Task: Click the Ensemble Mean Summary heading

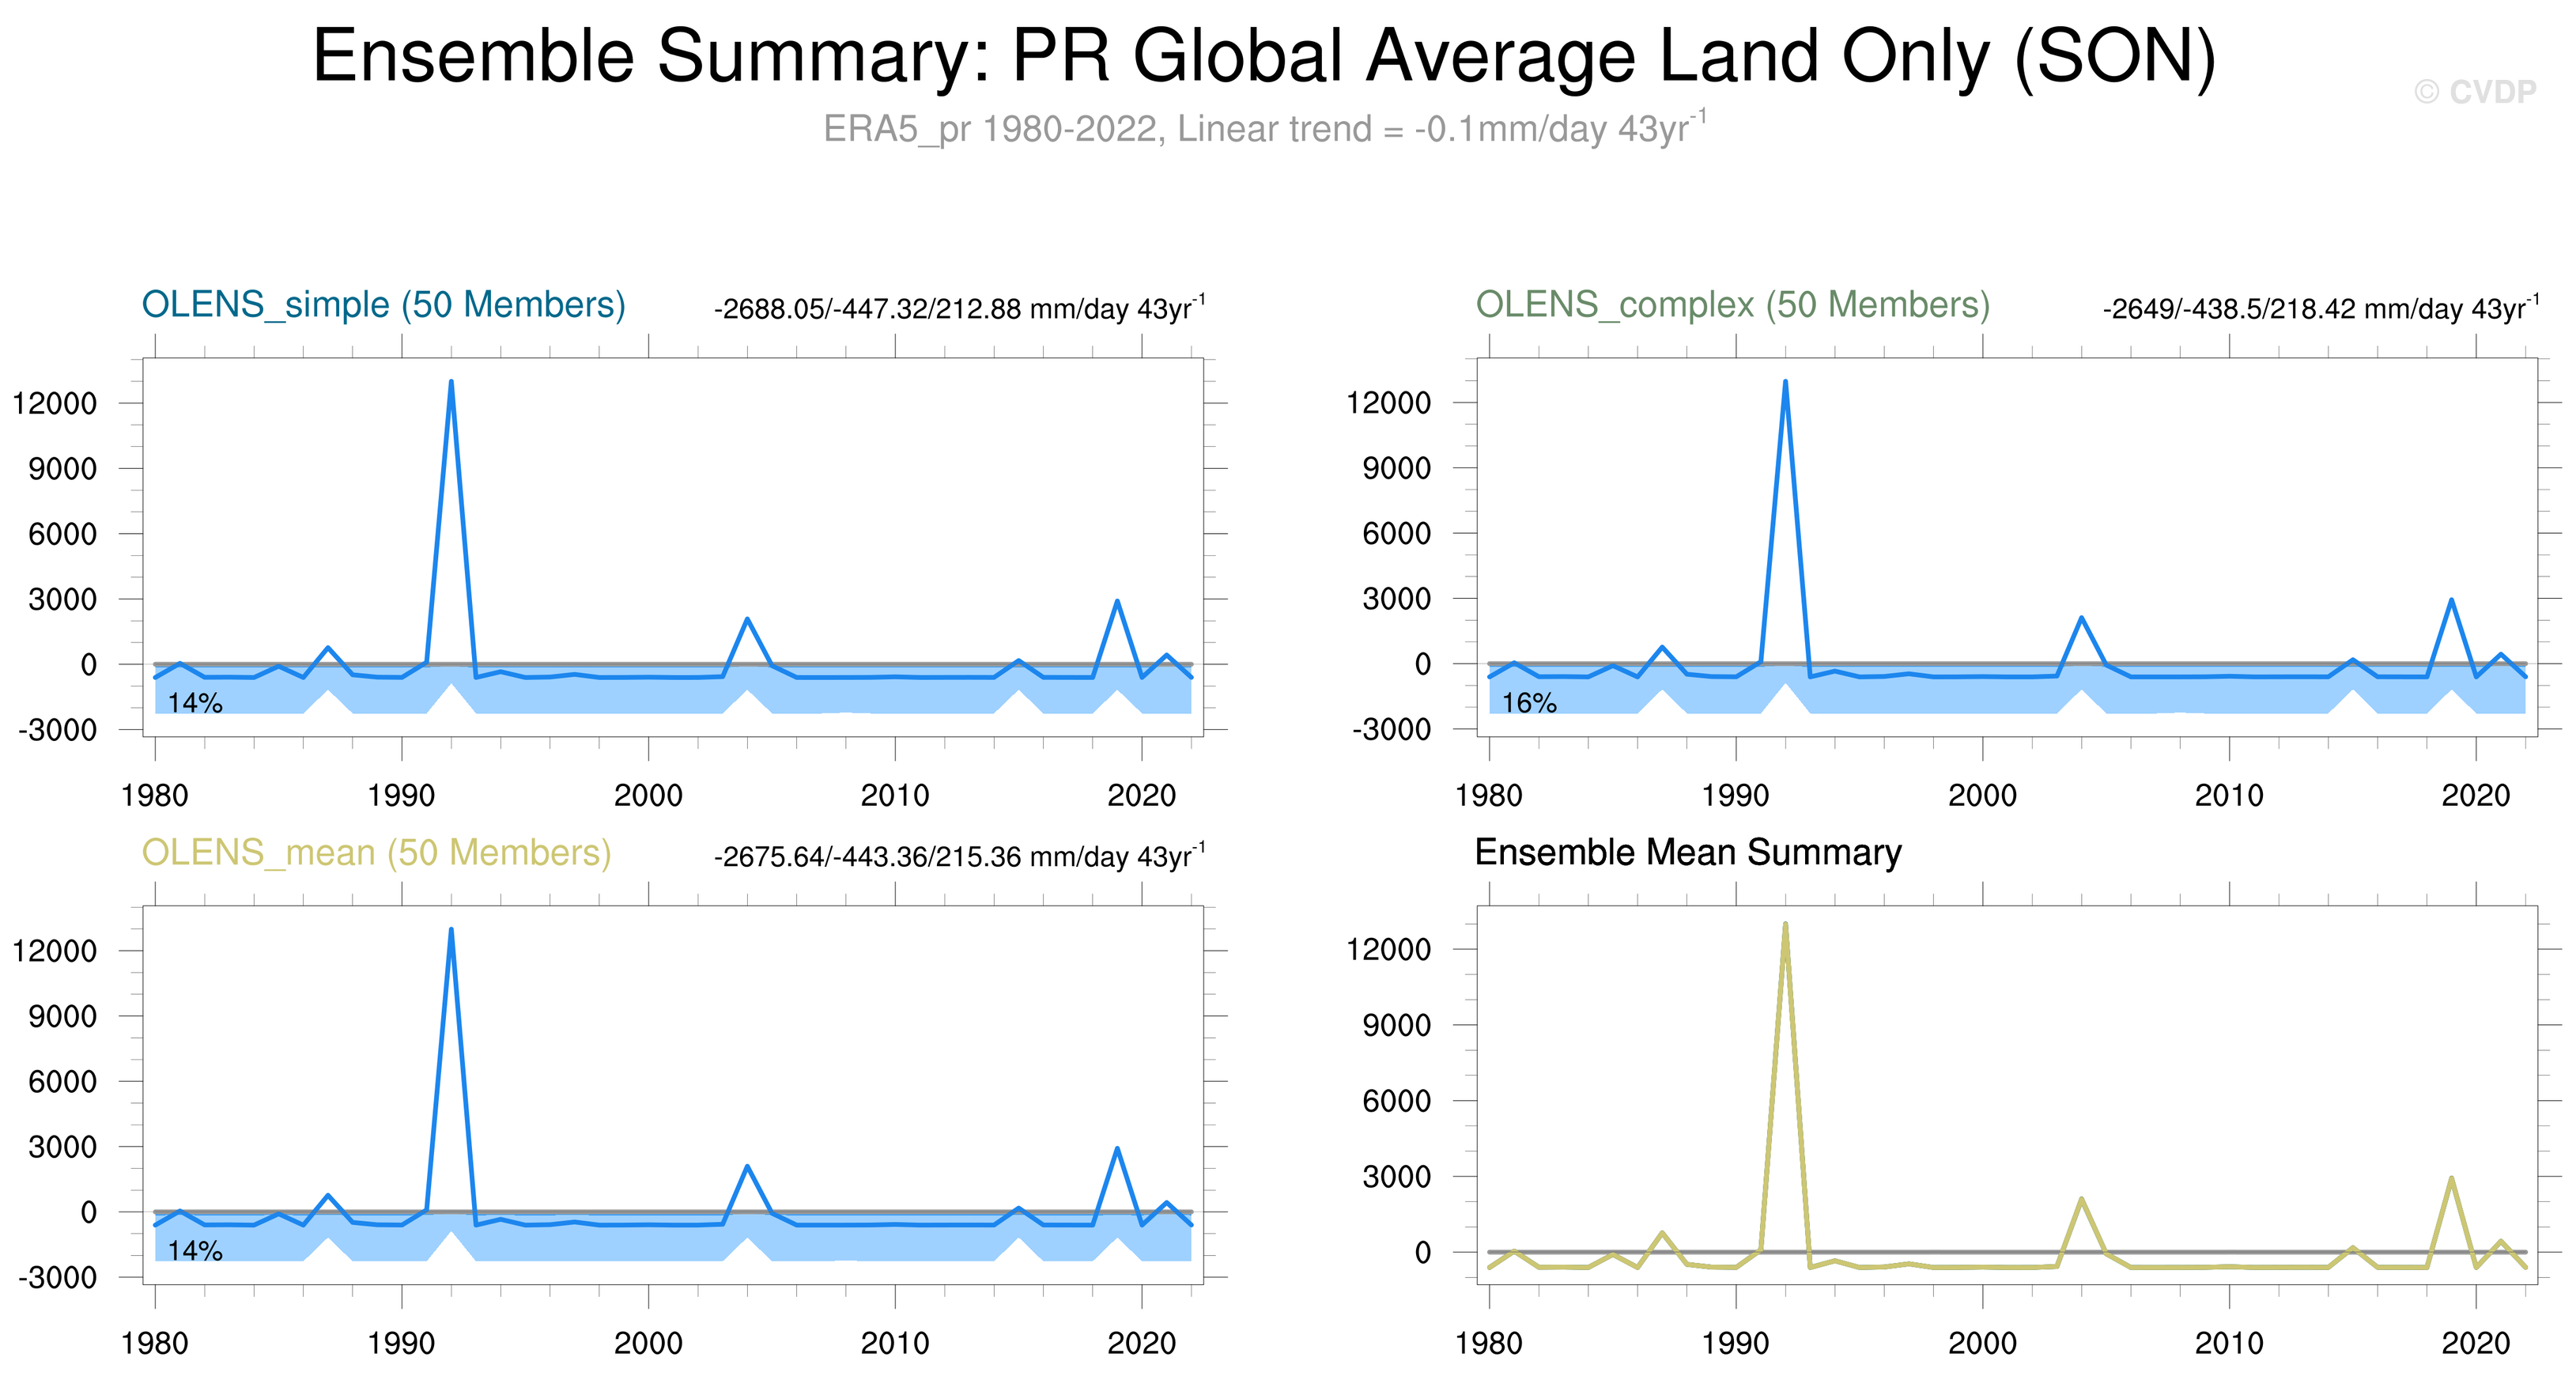Action: point(1687,852)
